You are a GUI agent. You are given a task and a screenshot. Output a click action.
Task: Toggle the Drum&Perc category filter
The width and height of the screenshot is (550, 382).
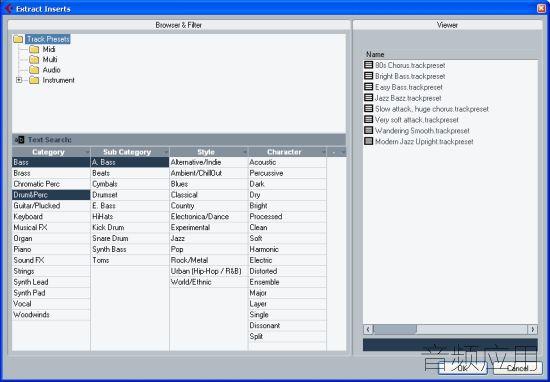click(51, 195)
